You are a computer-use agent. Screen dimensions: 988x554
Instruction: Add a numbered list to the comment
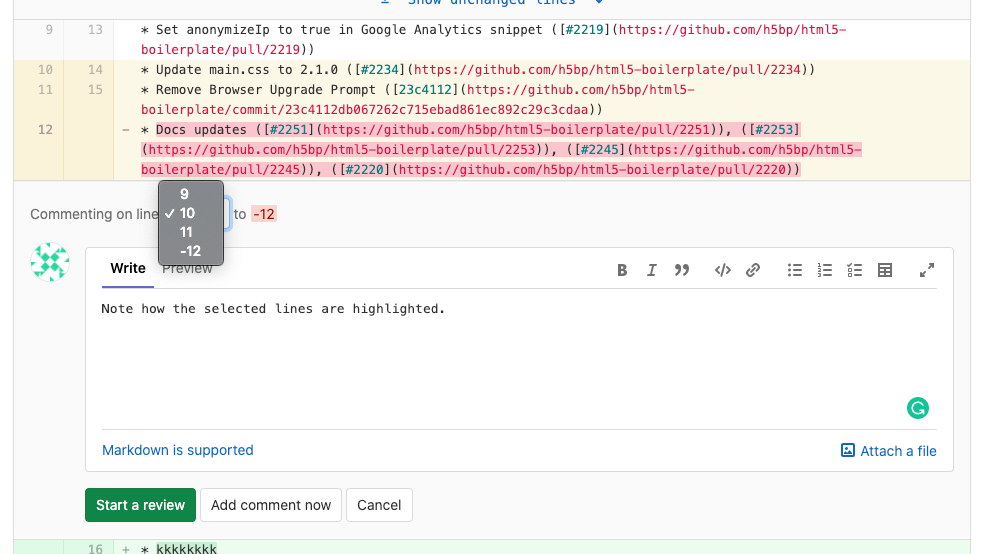click(x=825, y=270)
